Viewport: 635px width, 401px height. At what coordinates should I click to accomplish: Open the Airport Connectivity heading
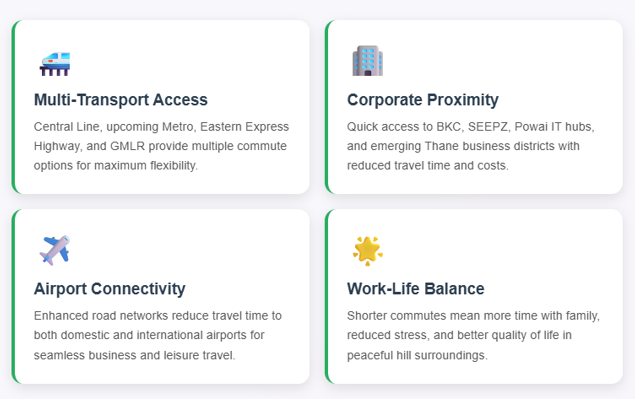tap(110, 289)
